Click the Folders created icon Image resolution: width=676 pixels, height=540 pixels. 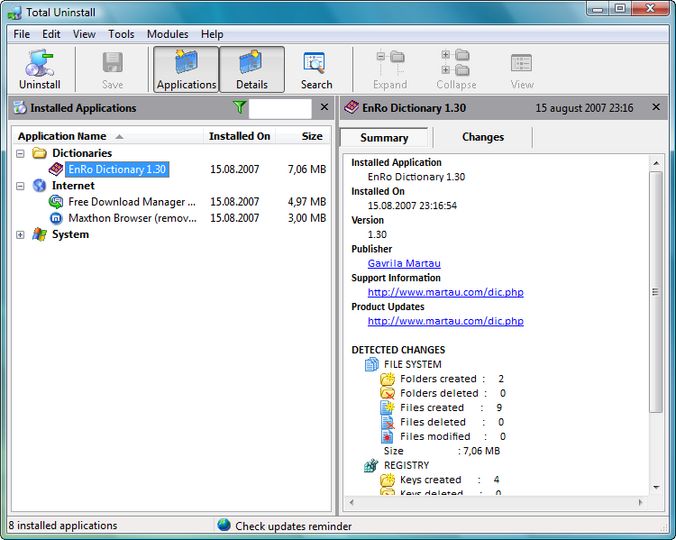tap(388, 379)
